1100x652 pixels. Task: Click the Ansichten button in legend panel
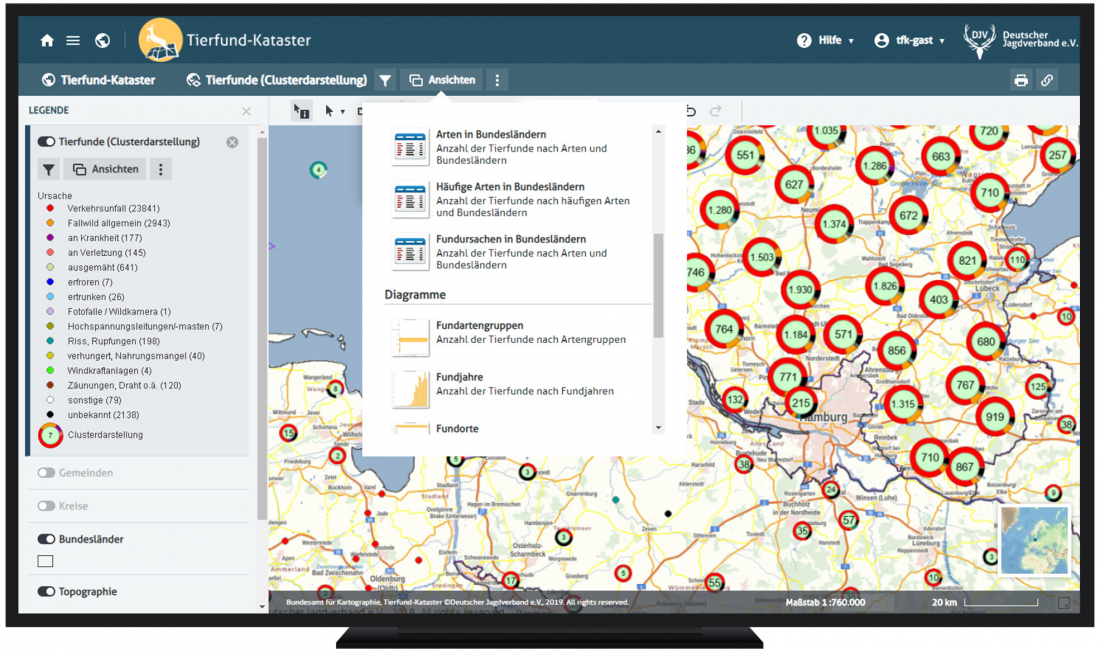(105, 169)
